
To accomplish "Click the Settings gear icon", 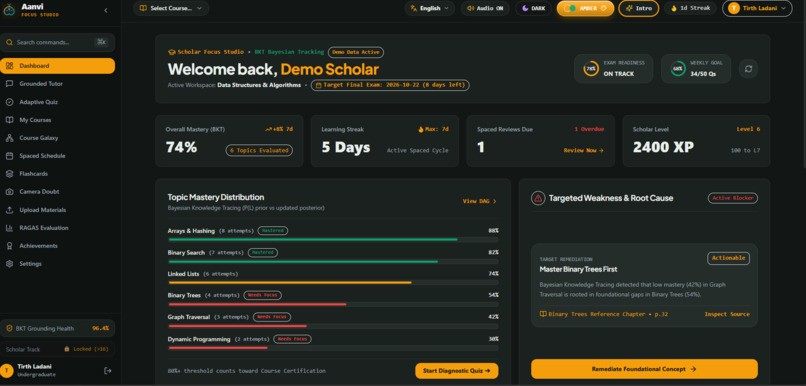I will pos(9,264).
